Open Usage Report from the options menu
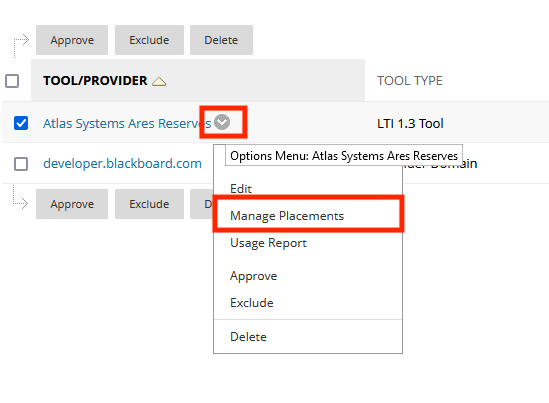The width and height of the screenshot is (549, 403). (x=268, y=243)
